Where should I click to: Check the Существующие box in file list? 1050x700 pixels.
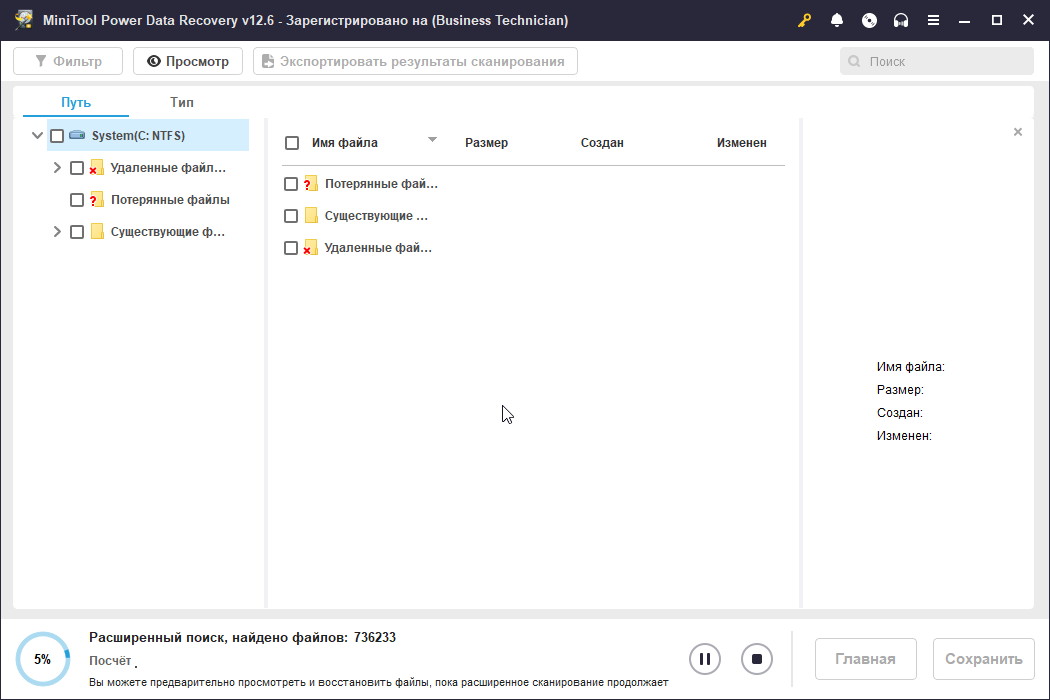pyautogui.click(x=291, y=216)
